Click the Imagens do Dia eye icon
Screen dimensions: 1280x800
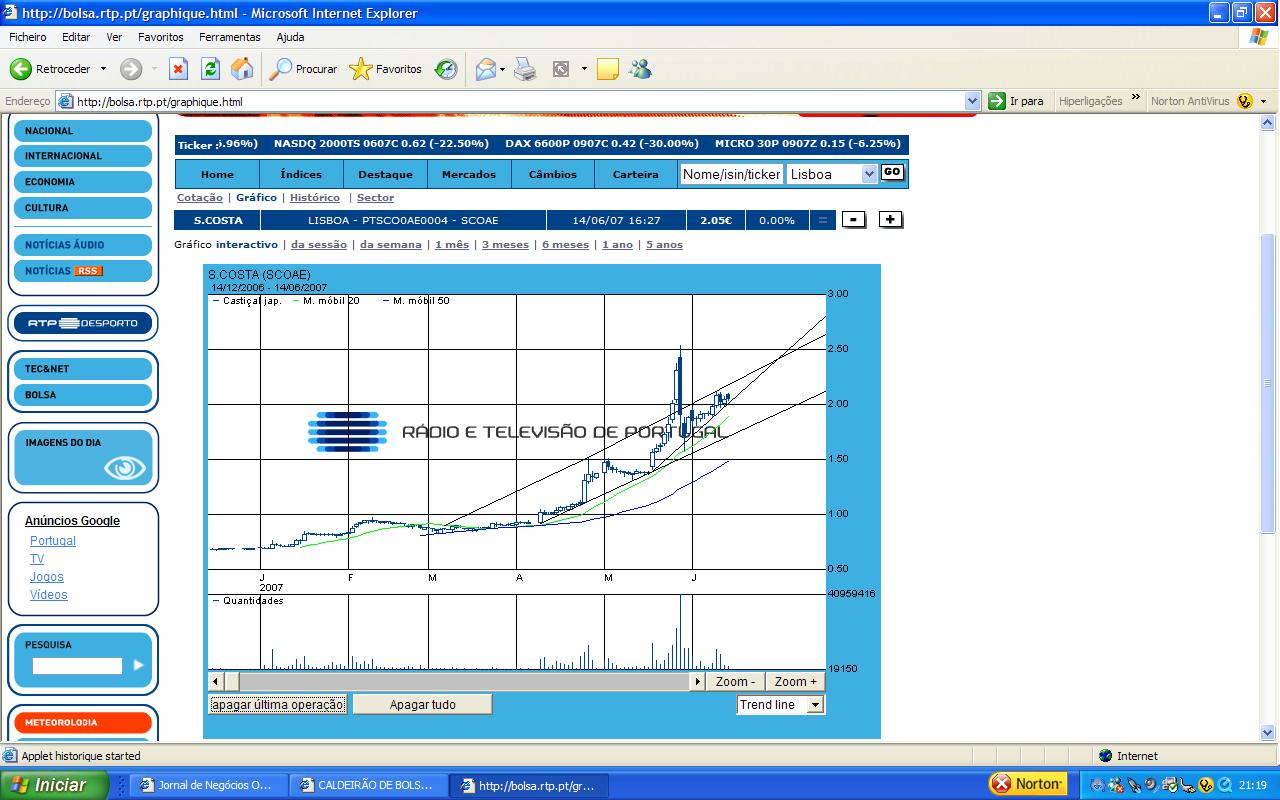coord(124,467)
